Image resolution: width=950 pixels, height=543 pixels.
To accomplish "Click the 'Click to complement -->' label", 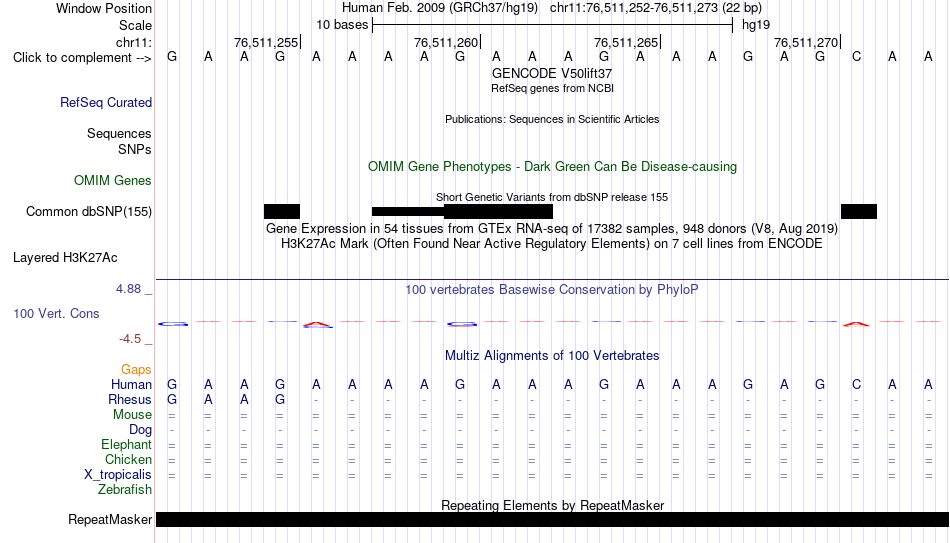I will click(82, 58).
